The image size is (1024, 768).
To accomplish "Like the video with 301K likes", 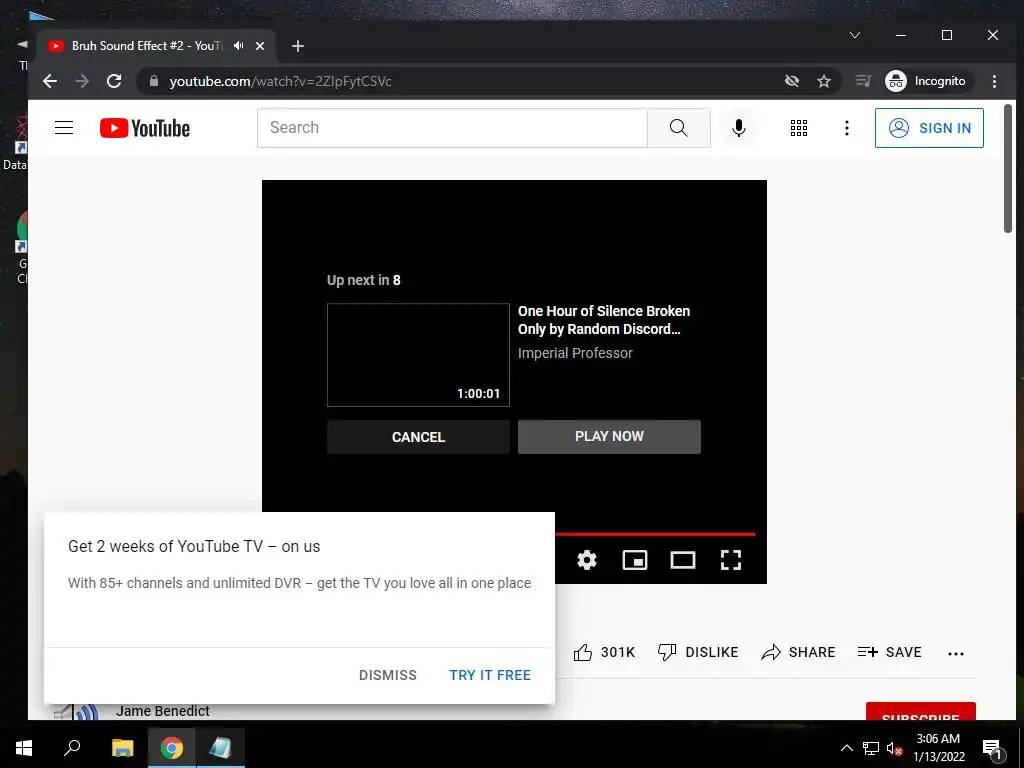I will point(604,652).
